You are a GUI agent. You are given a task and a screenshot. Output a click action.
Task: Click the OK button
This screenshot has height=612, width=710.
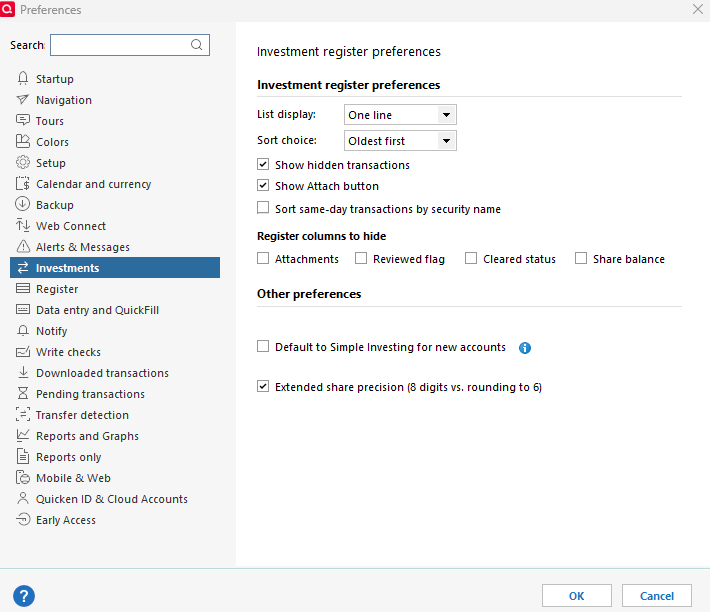[x=576, y=596]
